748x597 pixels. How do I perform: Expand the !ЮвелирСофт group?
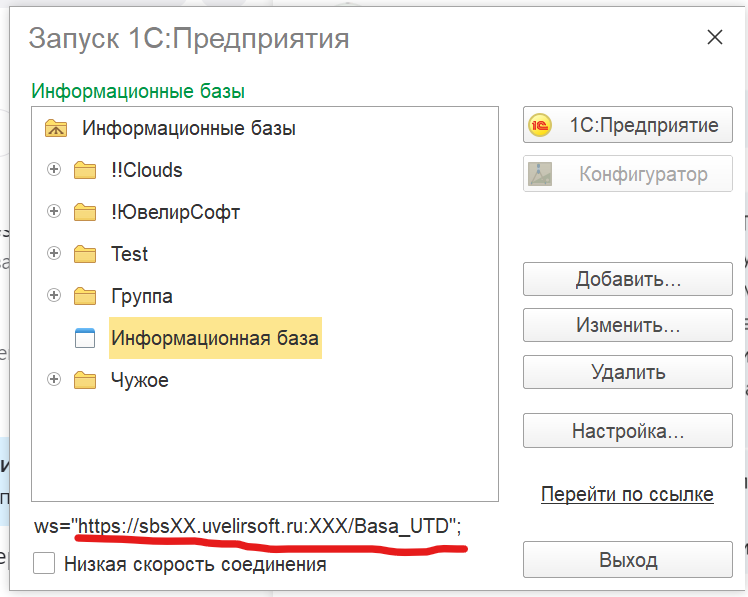tap(55, 212)
